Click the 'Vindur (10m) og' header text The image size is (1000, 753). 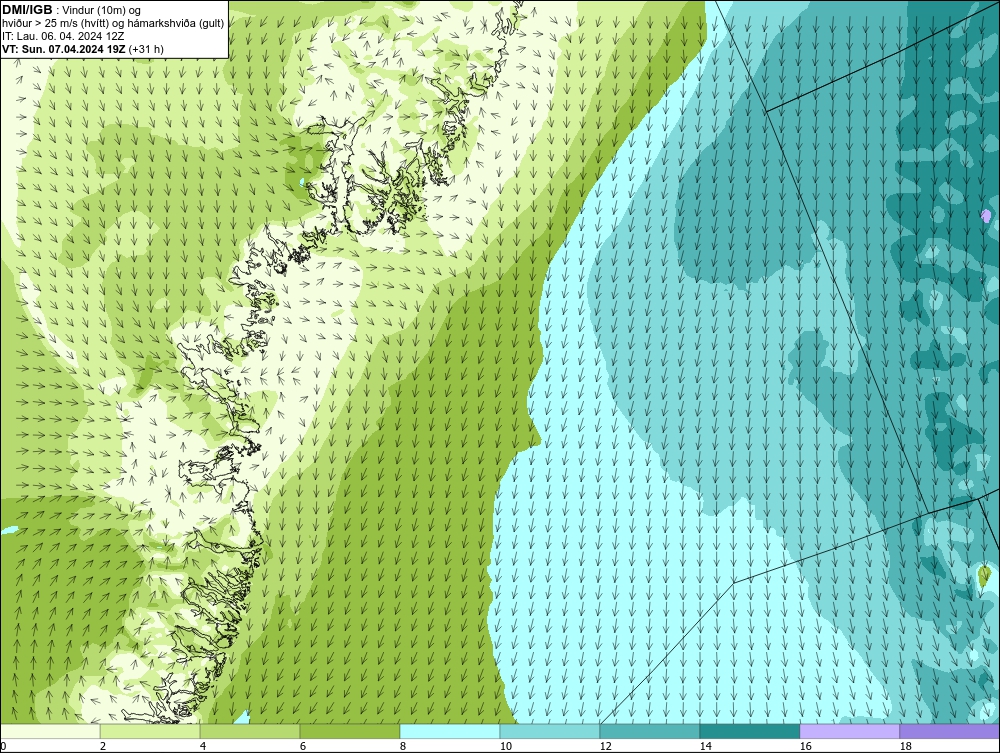click(x=101, y=10)
